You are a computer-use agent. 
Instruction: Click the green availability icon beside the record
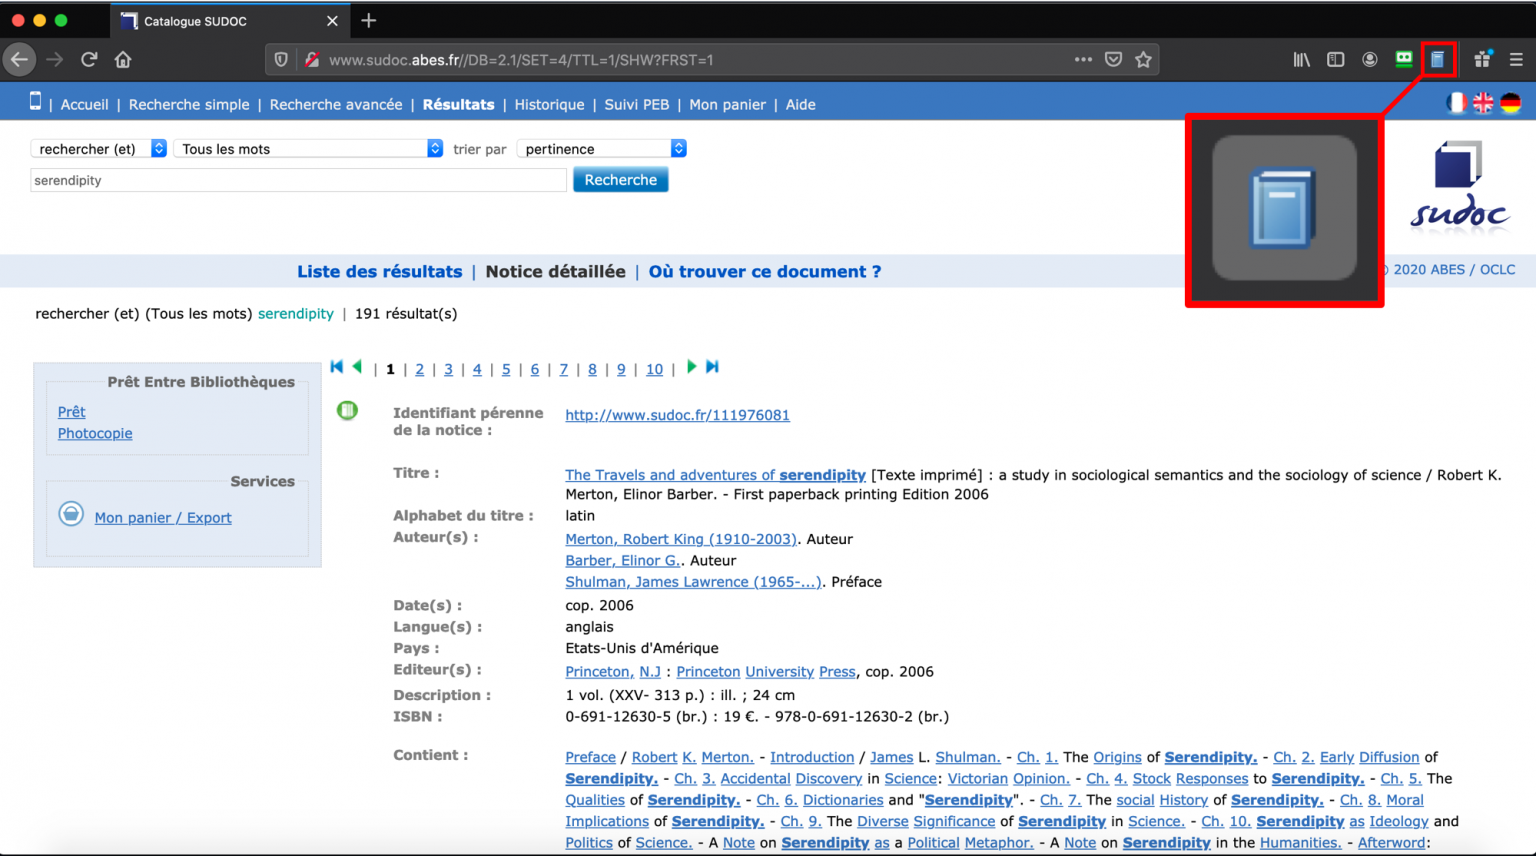point(347,410)
